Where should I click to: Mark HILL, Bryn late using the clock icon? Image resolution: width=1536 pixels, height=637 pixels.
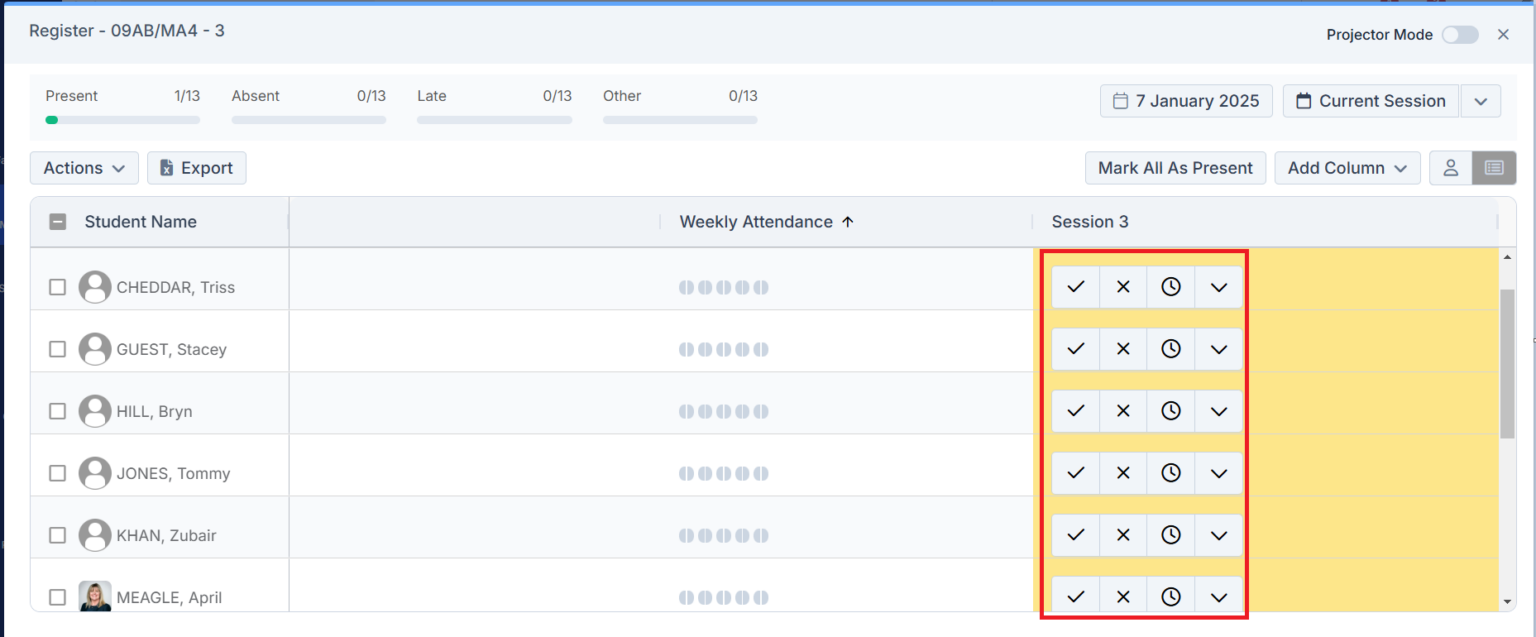coord(1170,410)
